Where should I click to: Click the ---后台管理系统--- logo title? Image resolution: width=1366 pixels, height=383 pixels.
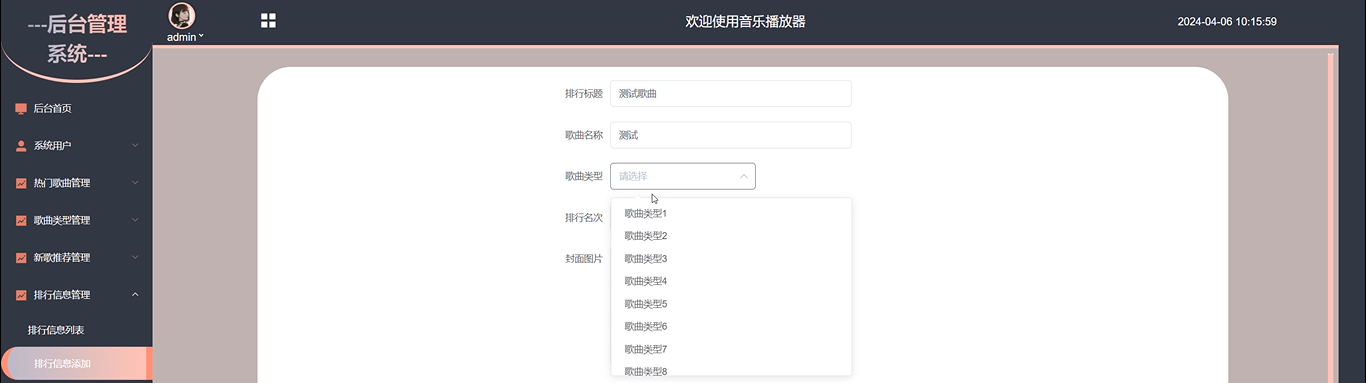coord(76,39)
